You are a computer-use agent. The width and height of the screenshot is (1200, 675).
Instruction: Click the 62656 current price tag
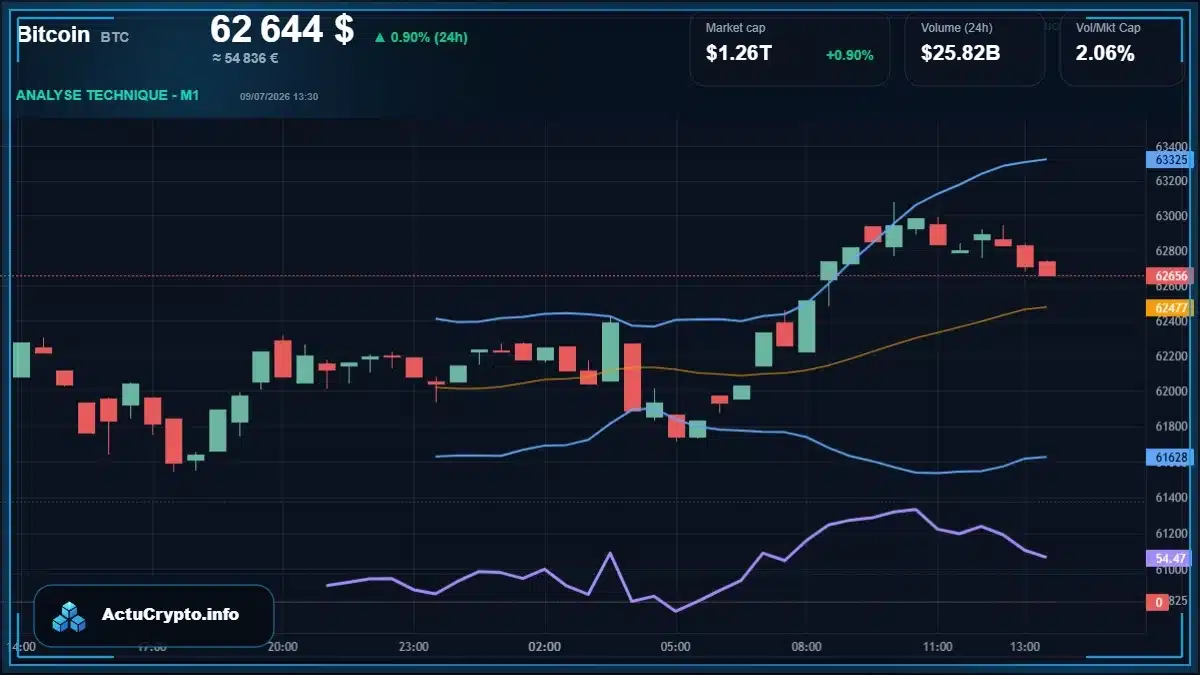click(1170, 276)
